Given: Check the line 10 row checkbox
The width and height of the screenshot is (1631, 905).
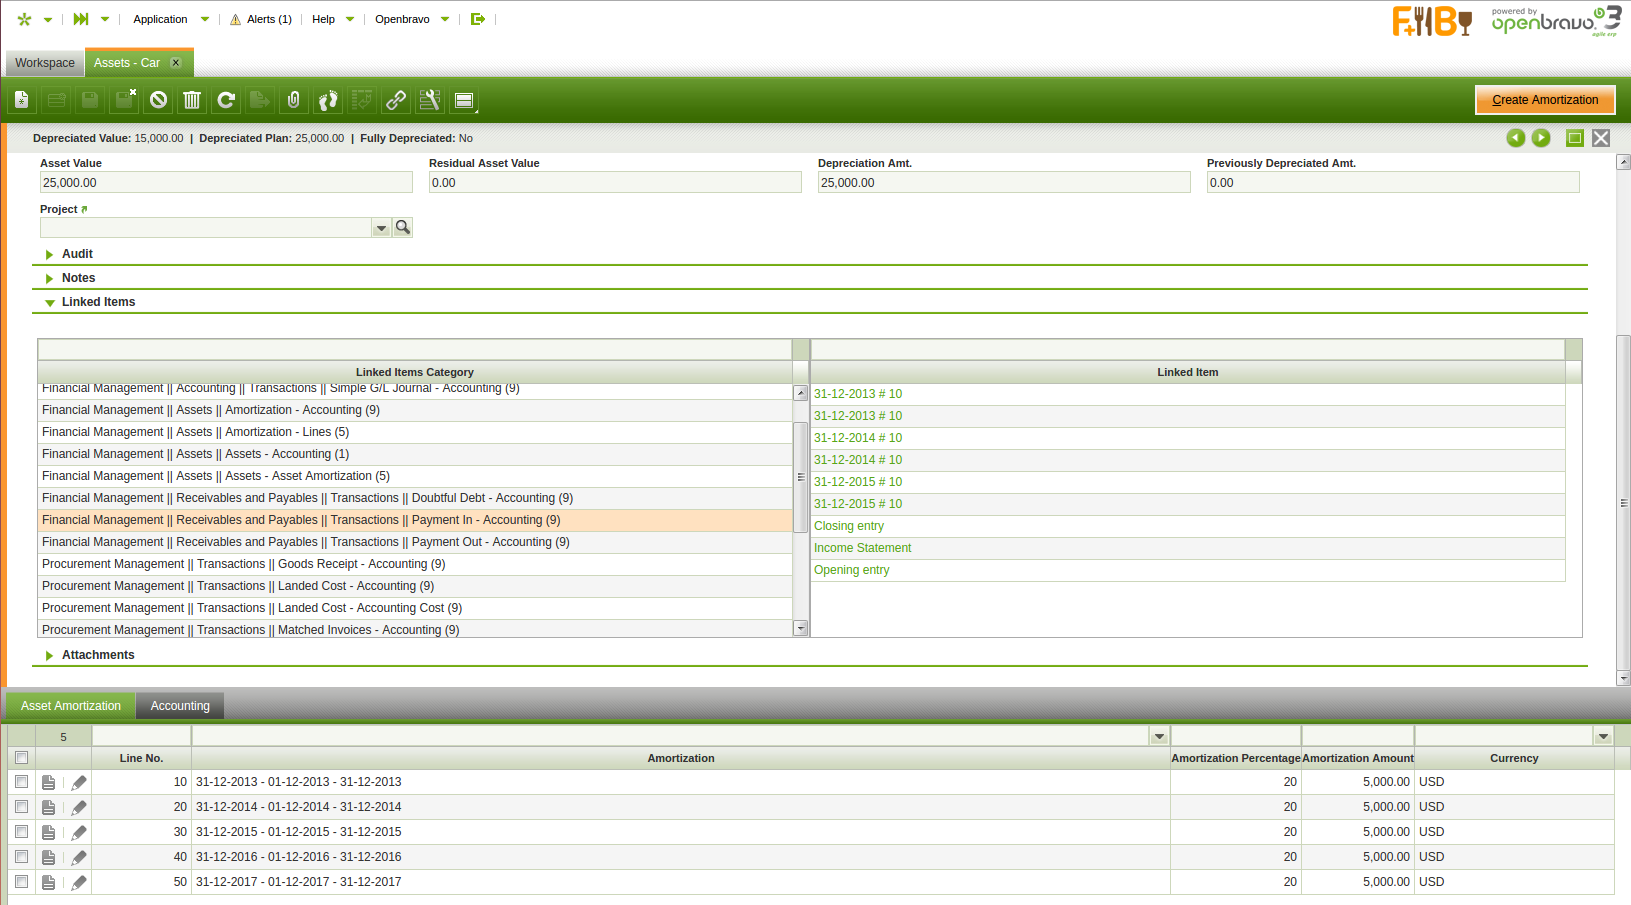Looking at the screenshot, I should click(21, 782).
